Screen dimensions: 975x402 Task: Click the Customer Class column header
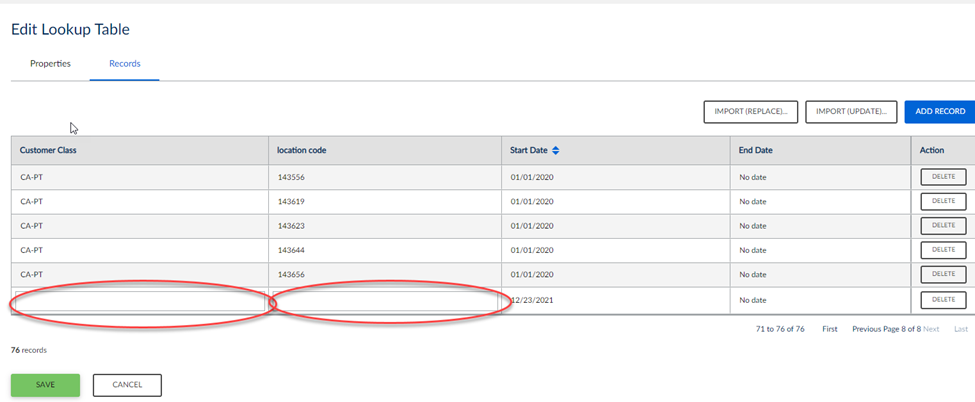click(49, 151)
